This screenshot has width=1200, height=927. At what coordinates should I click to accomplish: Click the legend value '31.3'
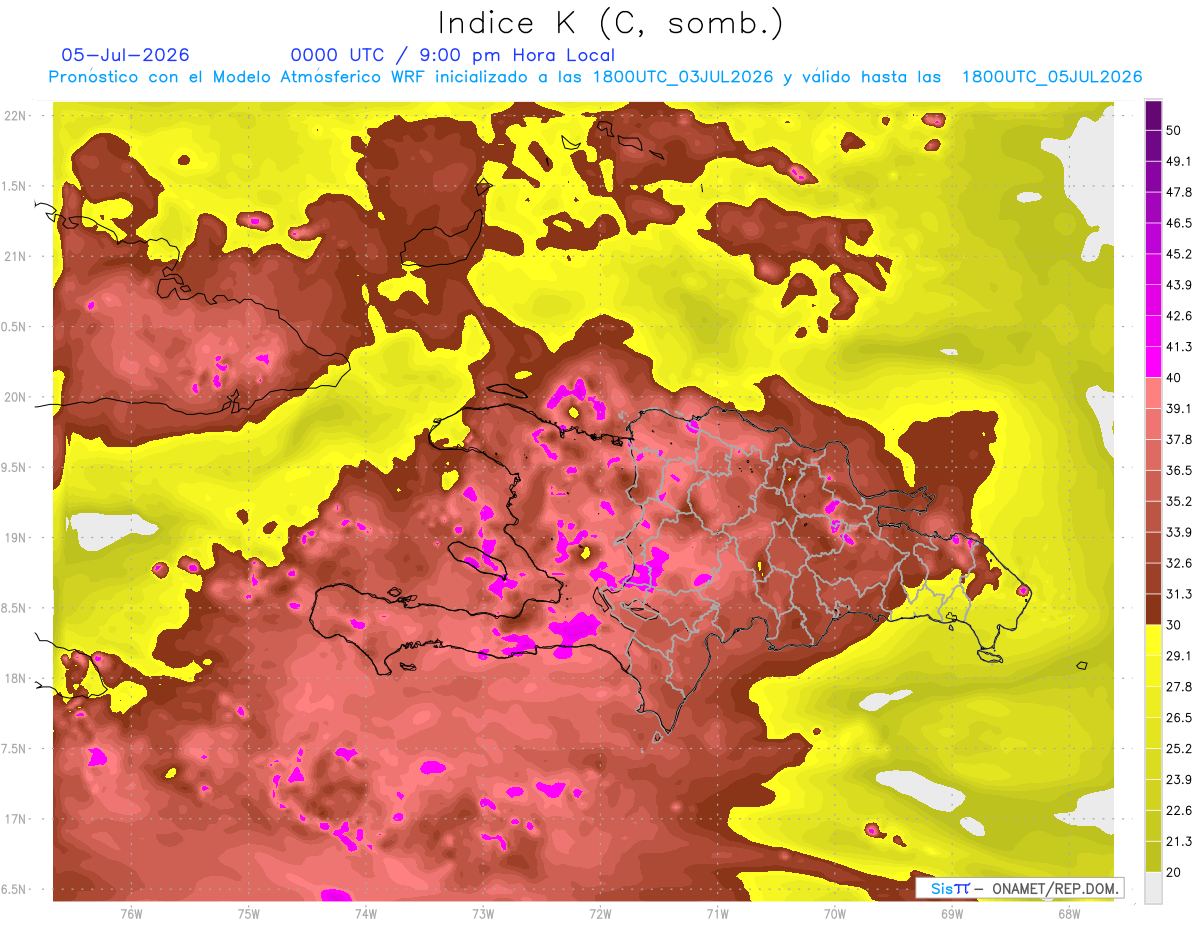[x=1178, y=594]
